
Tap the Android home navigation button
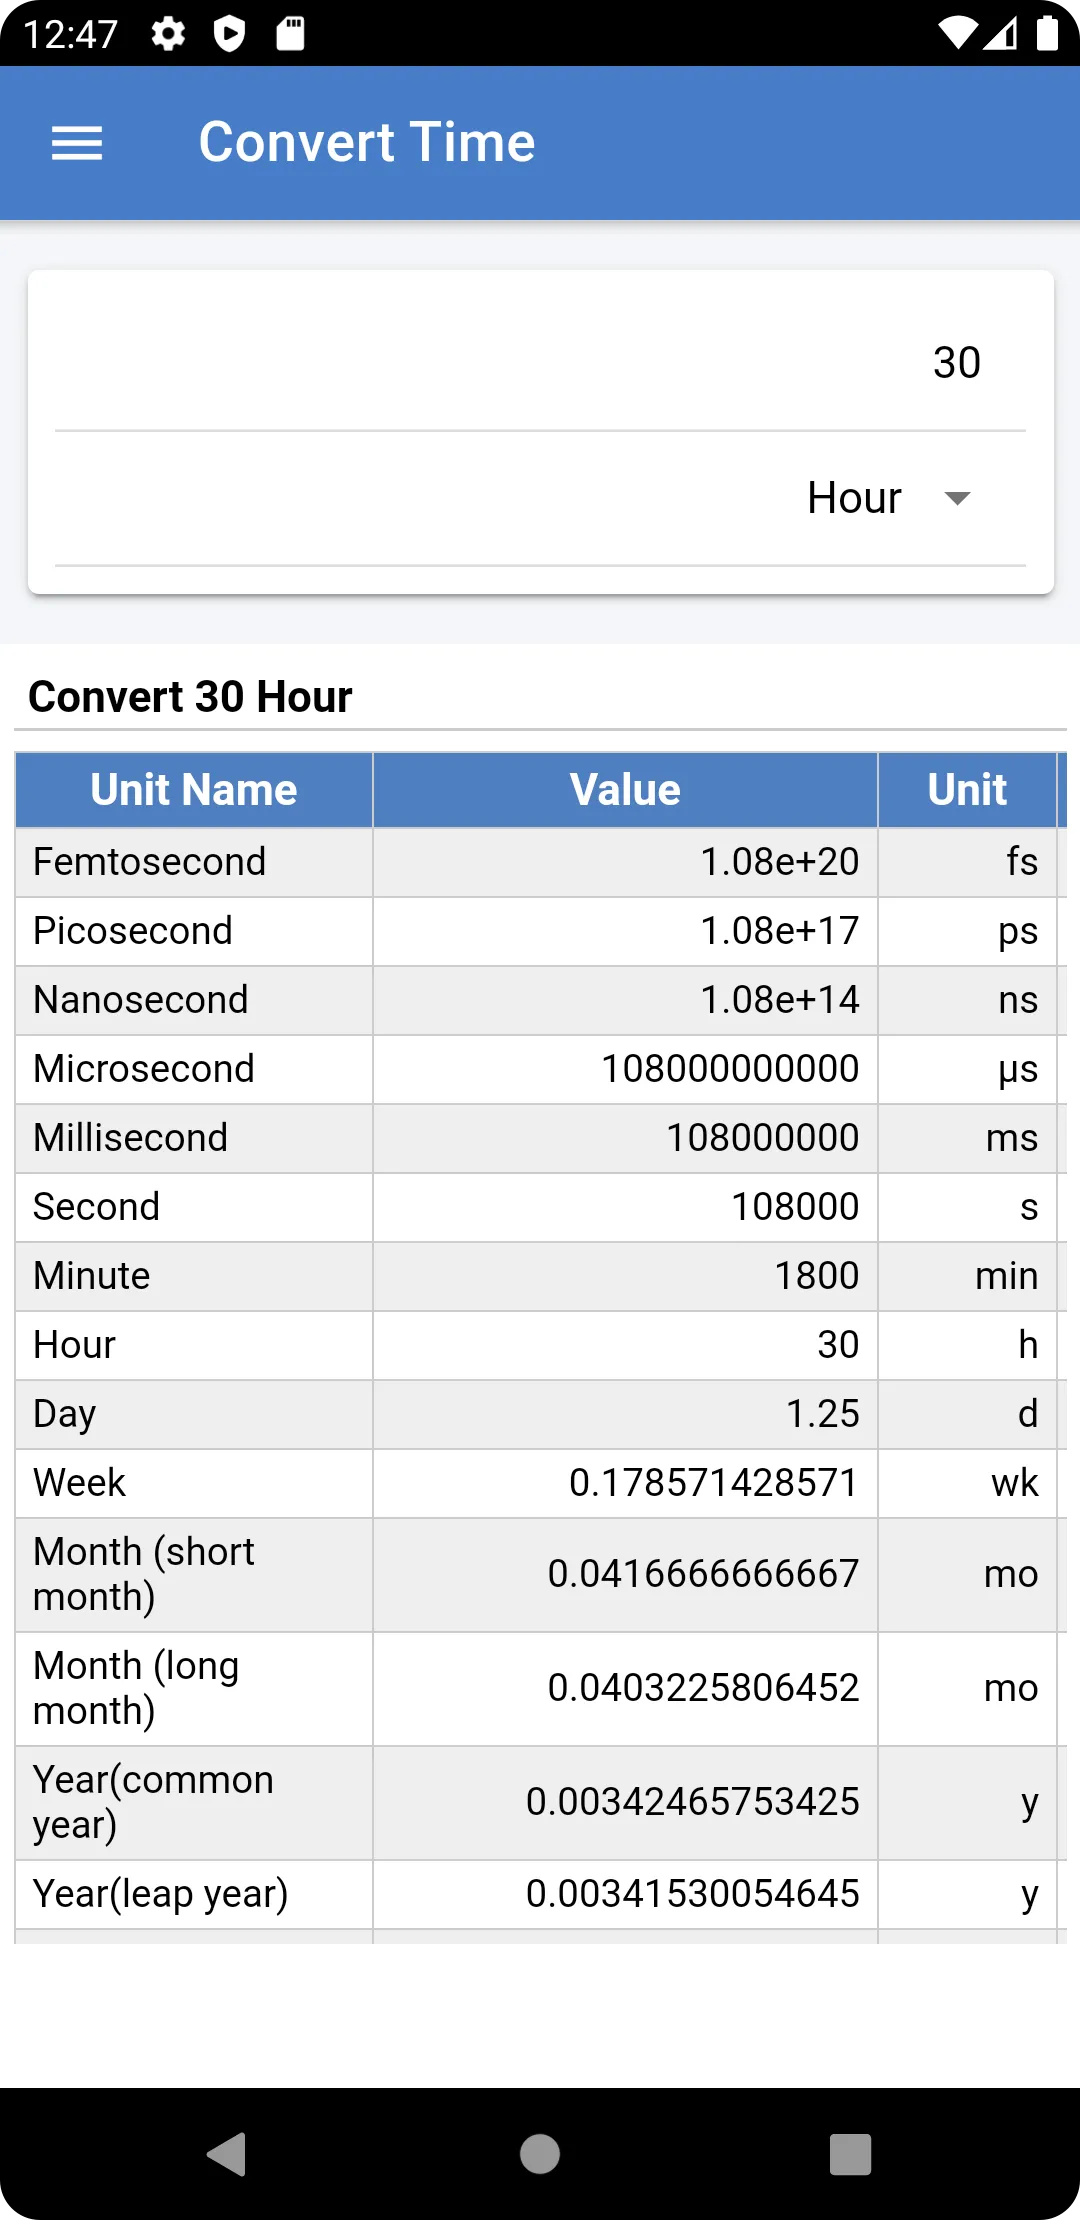540,2153
